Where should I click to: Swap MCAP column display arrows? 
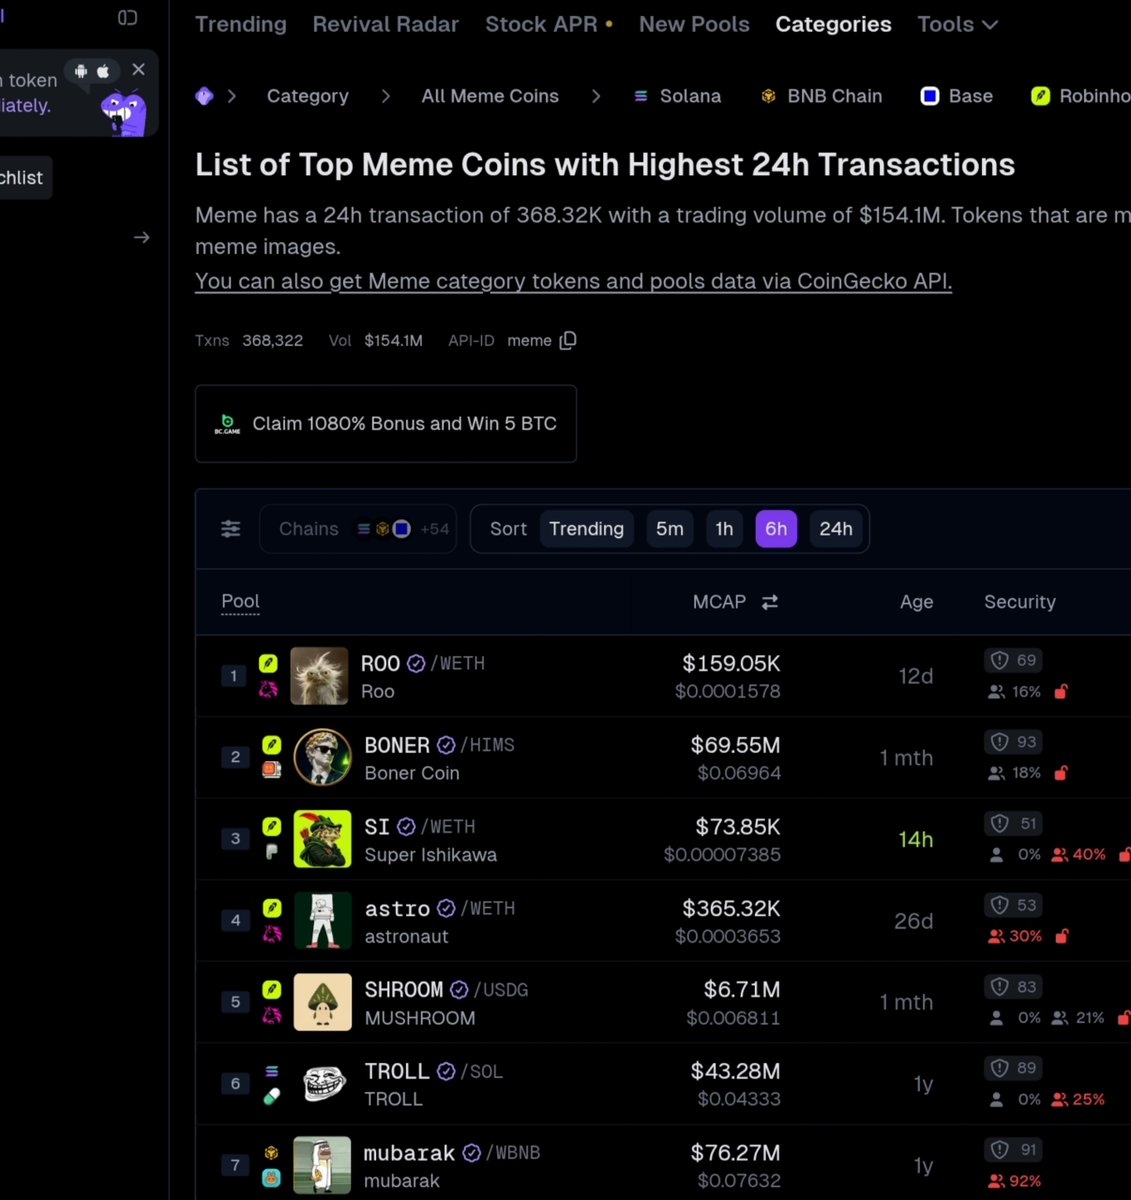point(769,602)
